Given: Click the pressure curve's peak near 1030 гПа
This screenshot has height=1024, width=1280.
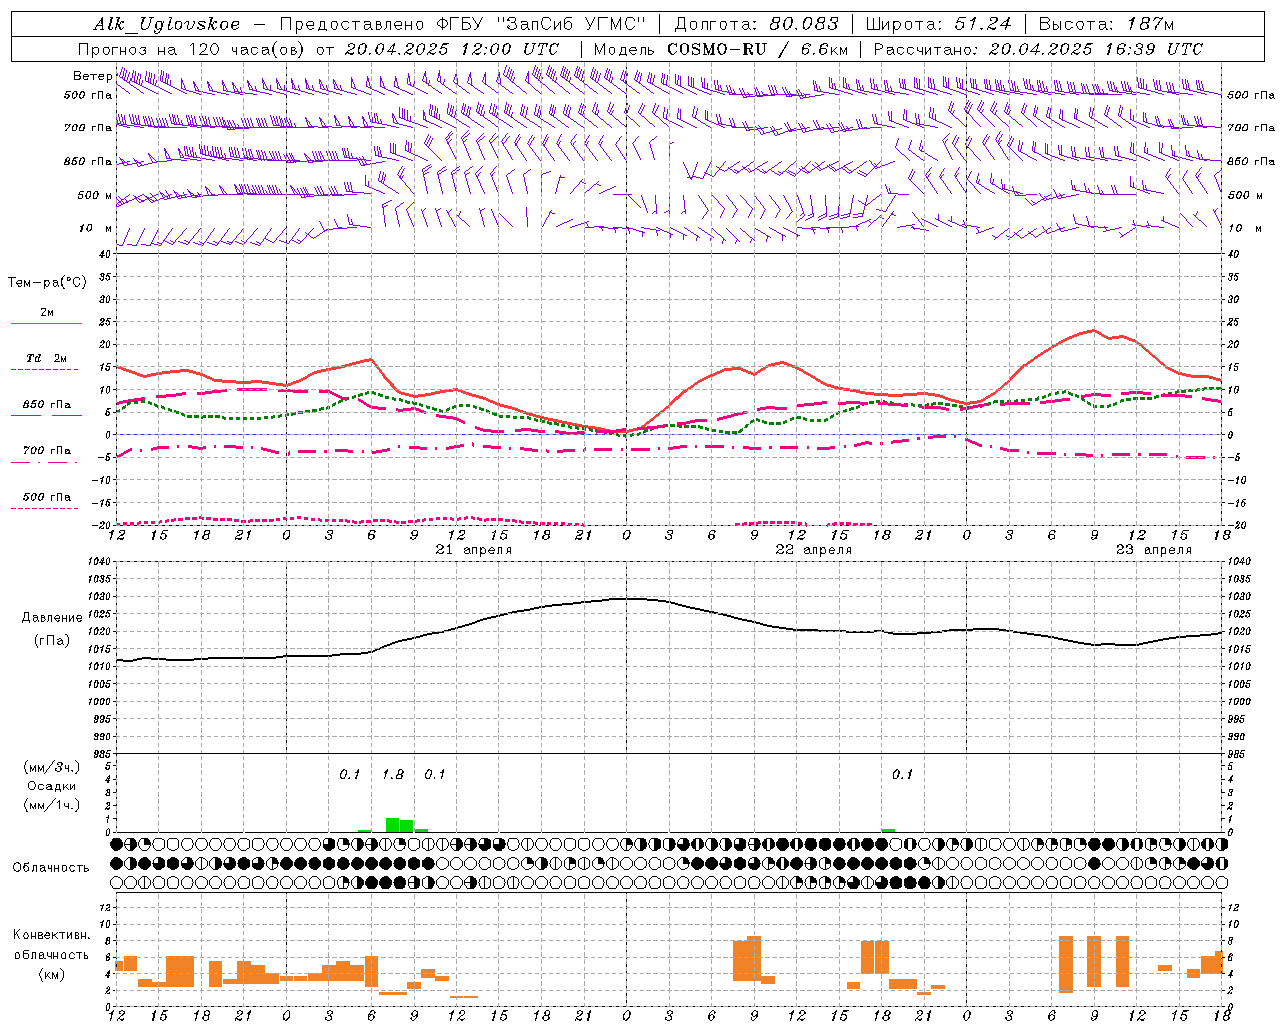Looking at the screenshot, I should [x=628, y=598].
